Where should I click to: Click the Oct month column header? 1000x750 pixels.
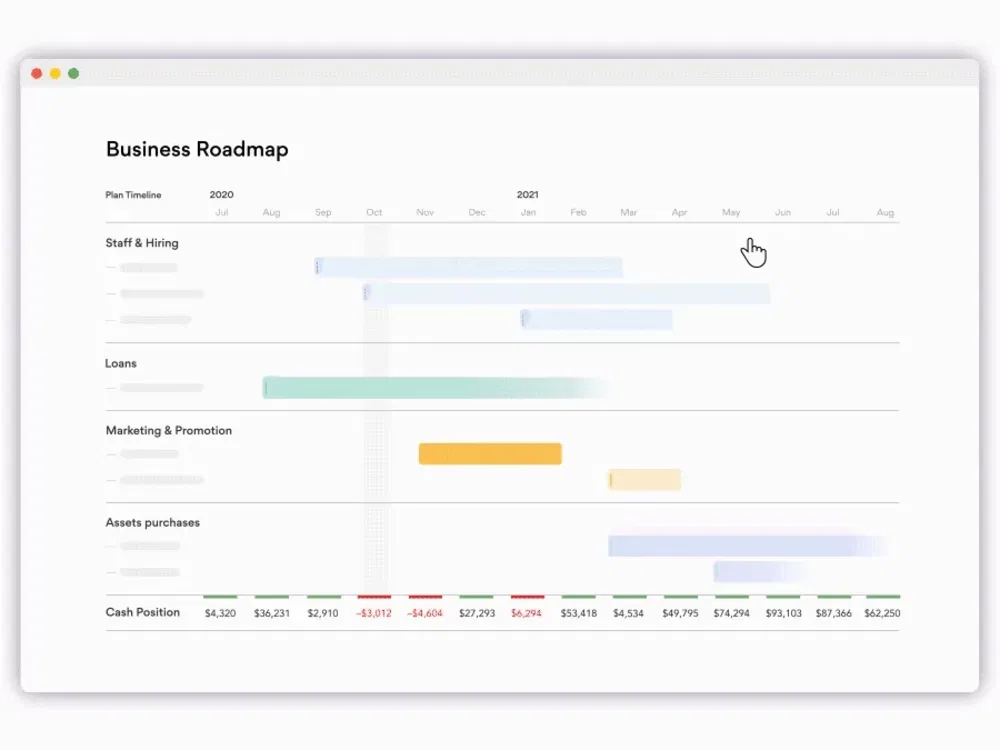(374, 212)
